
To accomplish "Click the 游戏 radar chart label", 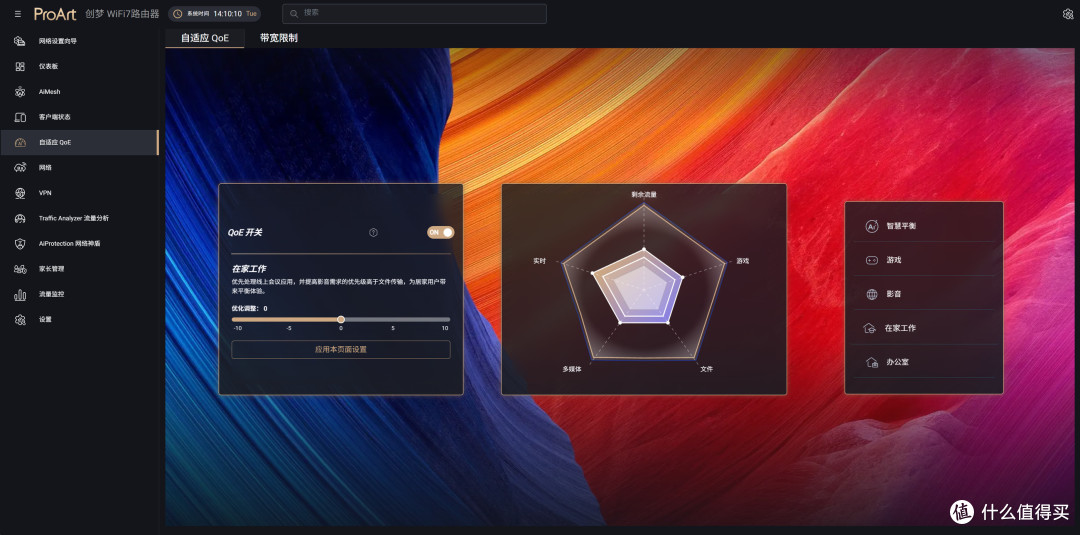I will (x=742, y=262).
